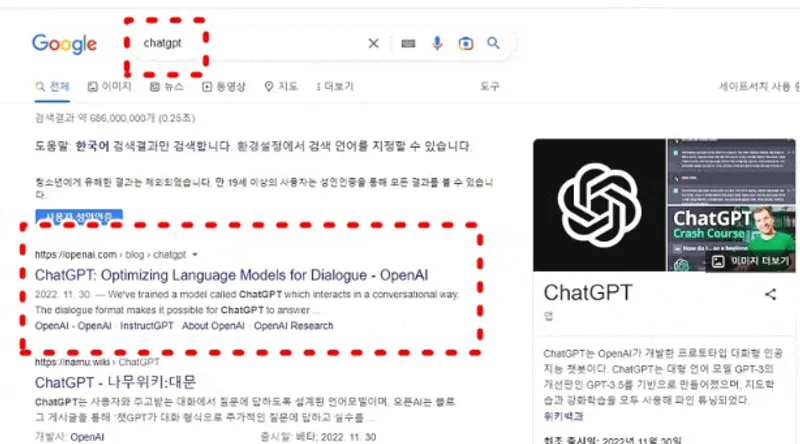The width and height of the screenshot is (800, 444).
Task: Follow the 개발사 OpenAI link
Action: 87,437
